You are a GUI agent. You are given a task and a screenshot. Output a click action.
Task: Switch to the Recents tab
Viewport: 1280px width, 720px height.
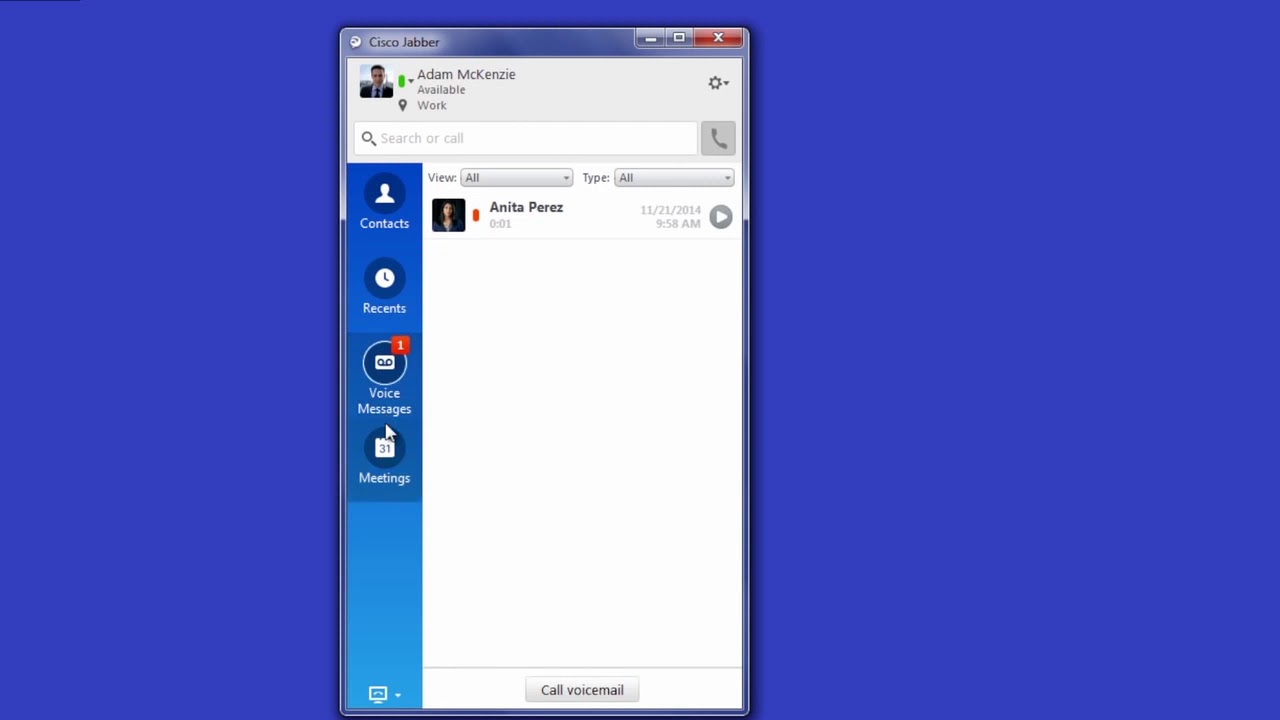[384, 287]
